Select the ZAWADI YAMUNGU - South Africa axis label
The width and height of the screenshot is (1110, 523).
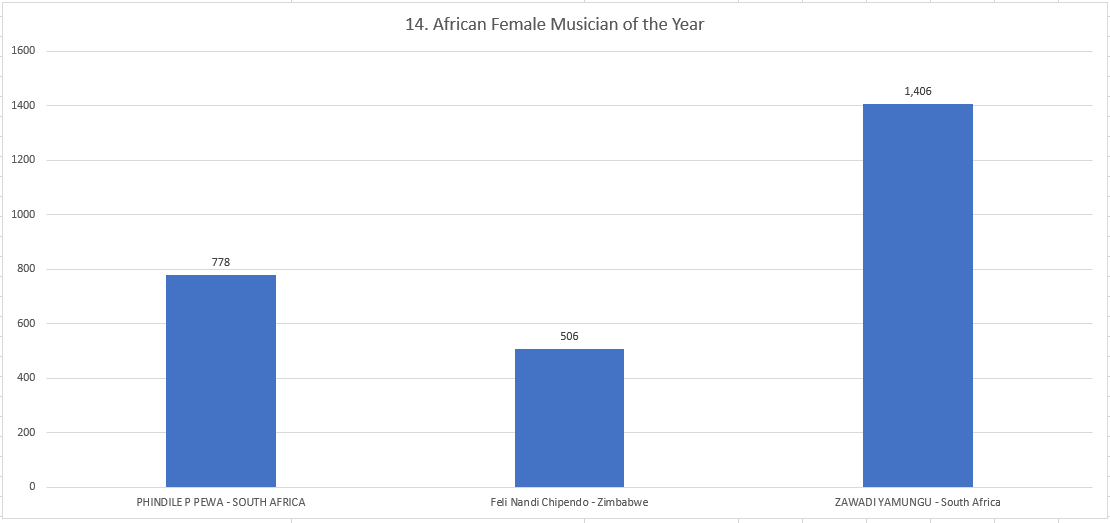pyautogui.click(x=917, y=502)
